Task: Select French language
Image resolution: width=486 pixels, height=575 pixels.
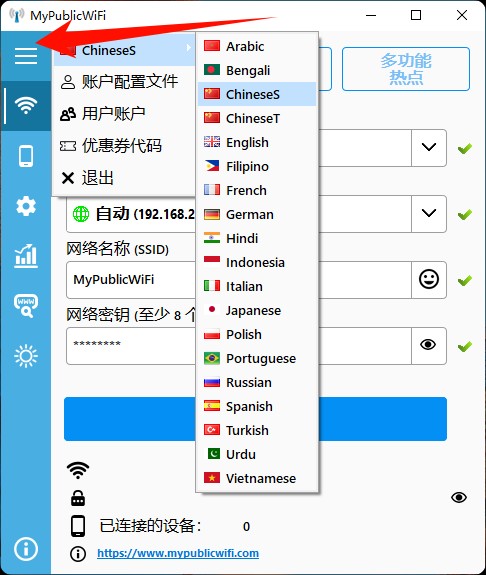Action: click(257, 190)
